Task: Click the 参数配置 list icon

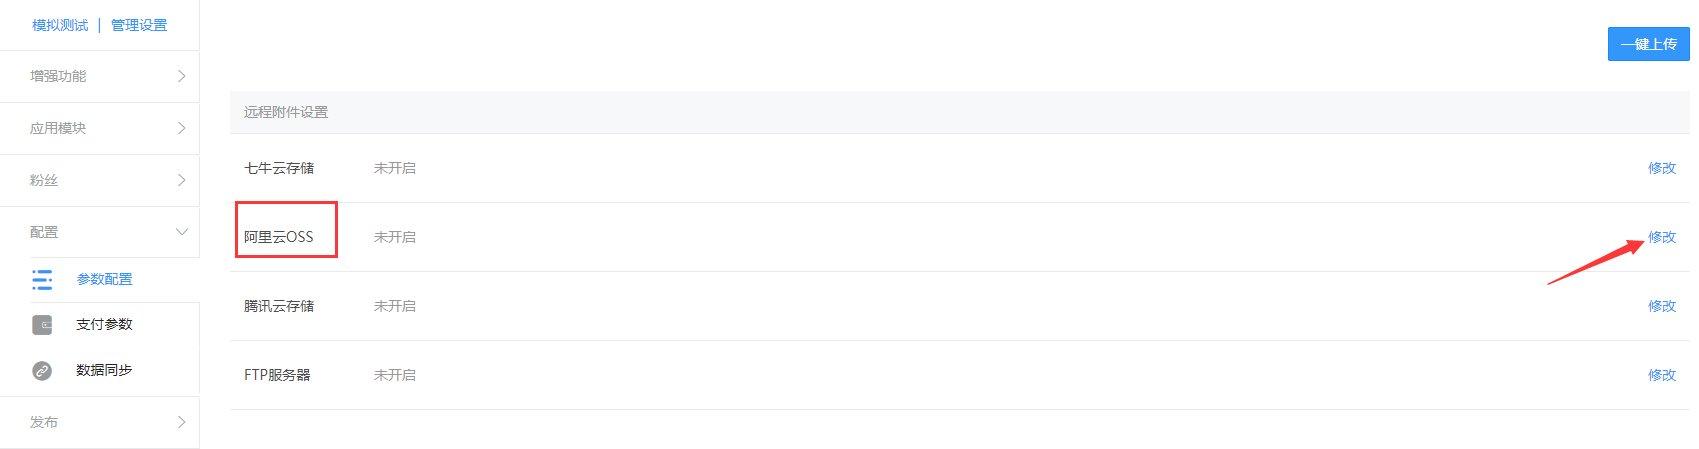Action: pos(42,279)
